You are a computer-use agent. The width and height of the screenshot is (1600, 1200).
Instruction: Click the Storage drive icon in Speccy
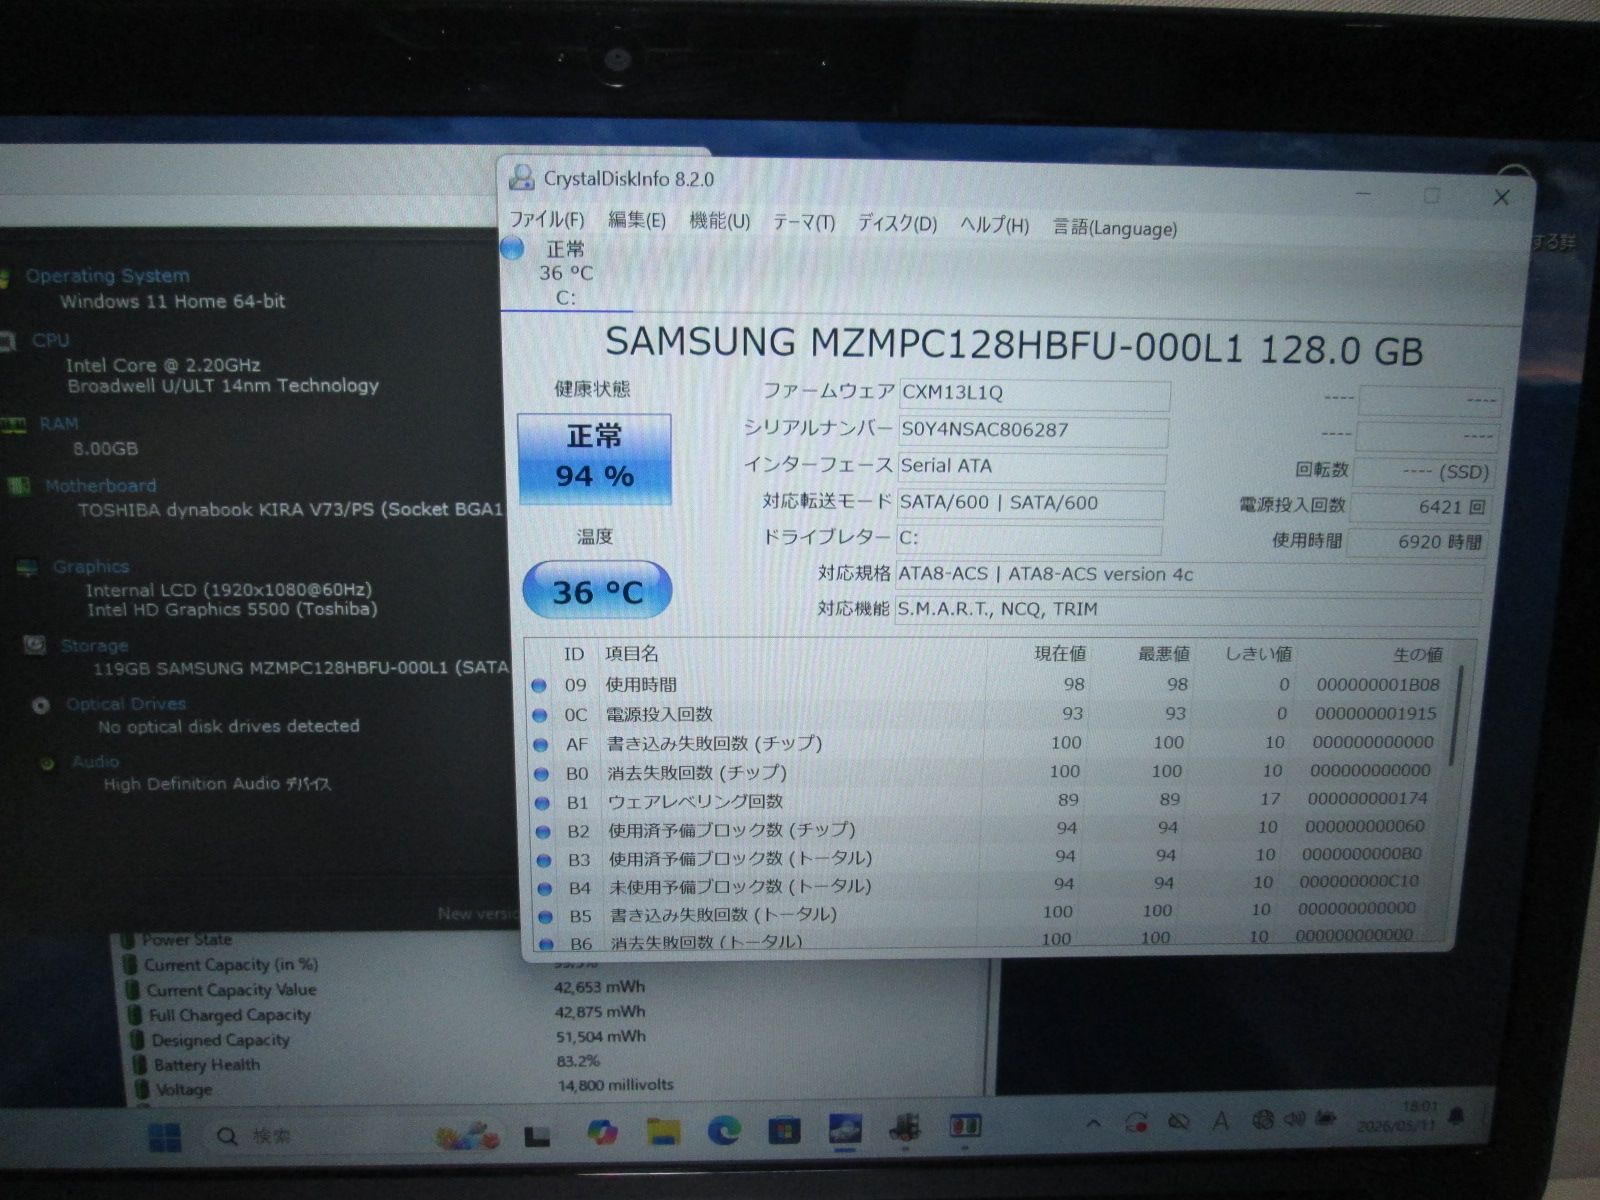(34, 645)
